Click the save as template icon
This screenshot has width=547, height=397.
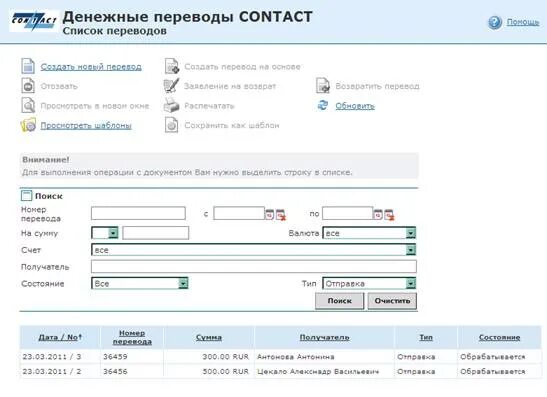[172, 125]
